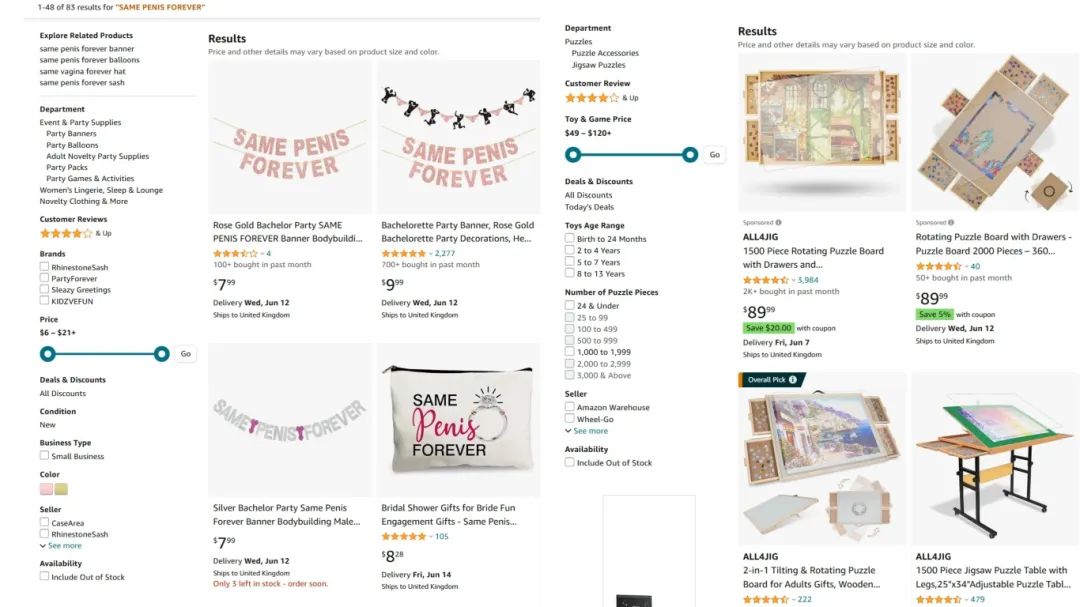The width and height of the screenshot is (1080, 607).
Task: Click Sponsored info icon above 1500 Piece Rotating Puzzle Board
Action: (779, 223)
